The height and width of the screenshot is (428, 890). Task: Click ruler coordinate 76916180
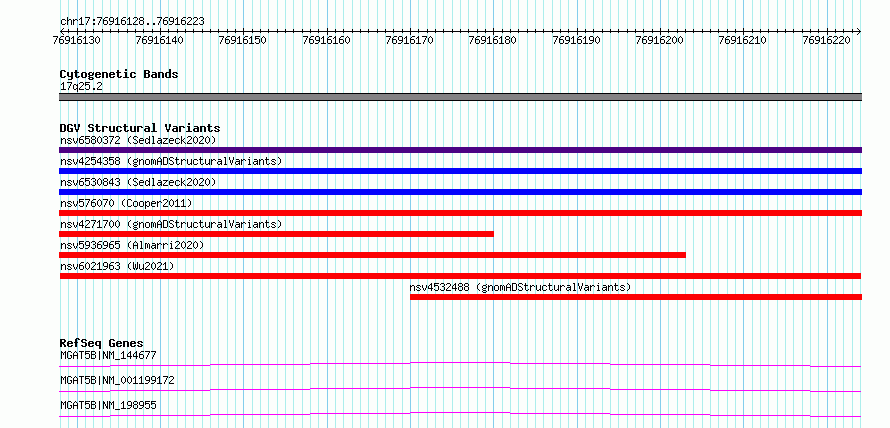[493, 40]
